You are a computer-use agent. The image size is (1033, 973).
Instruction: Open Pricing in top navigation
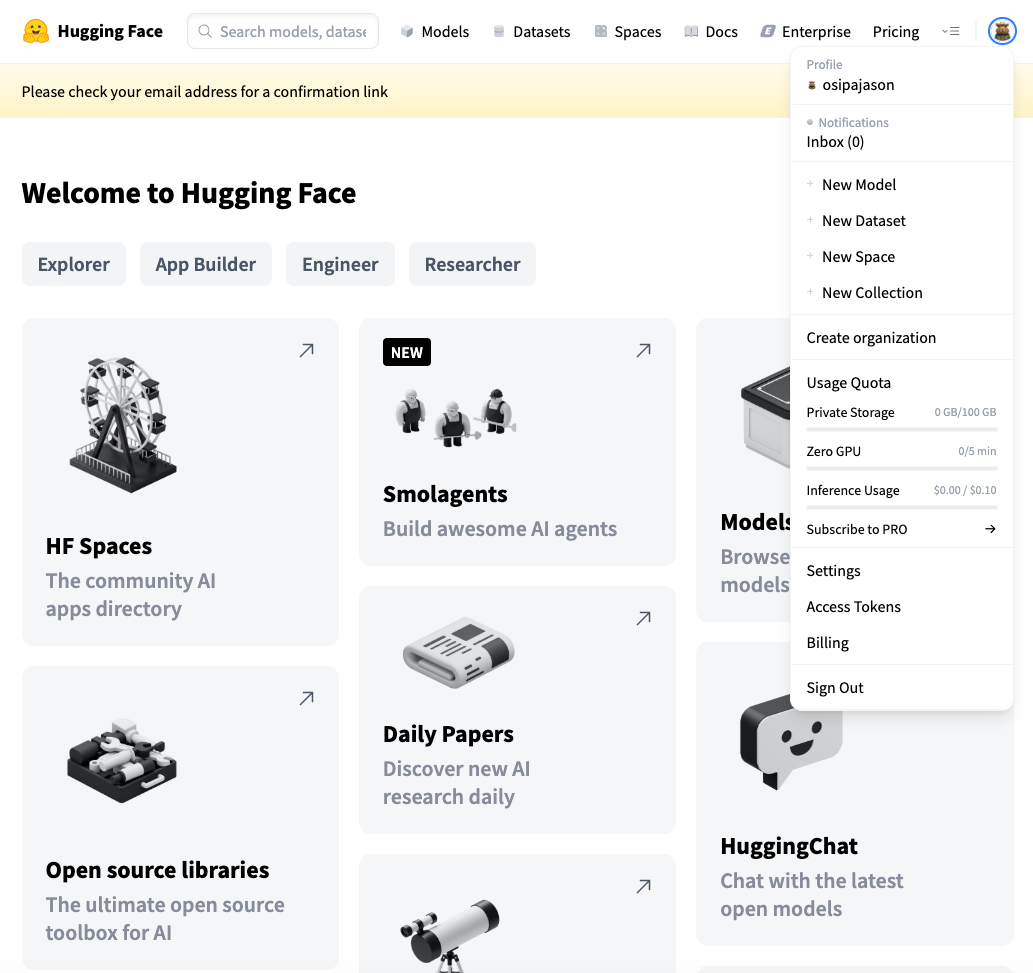pyautogui.click(x=895, y=31)
